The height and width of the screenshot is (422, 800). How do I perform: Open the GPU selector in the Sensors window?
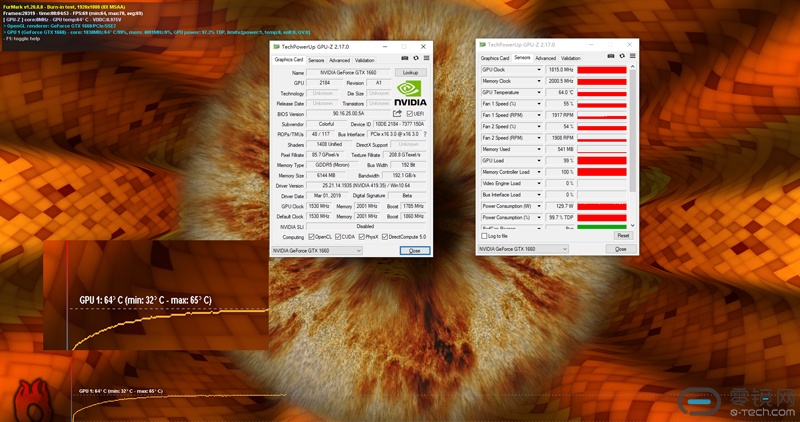(x=523, y=249)
